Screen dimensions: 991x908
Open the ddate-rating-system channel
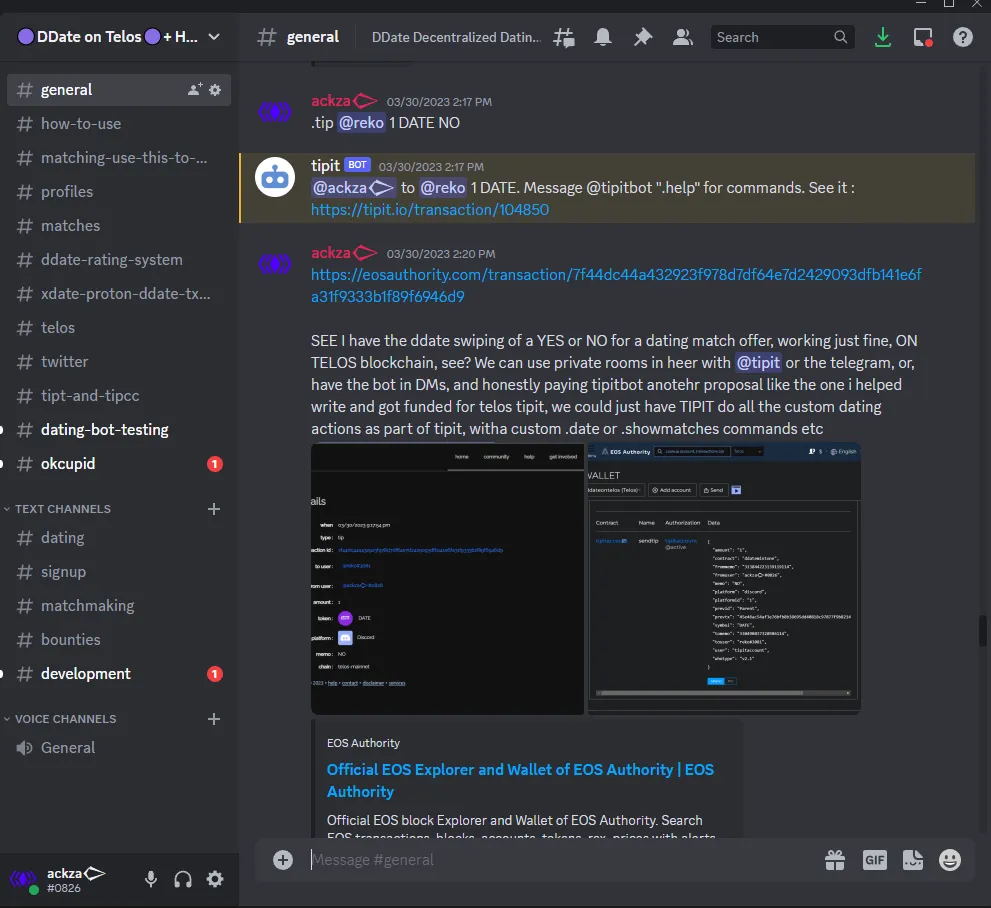(119, 260)
